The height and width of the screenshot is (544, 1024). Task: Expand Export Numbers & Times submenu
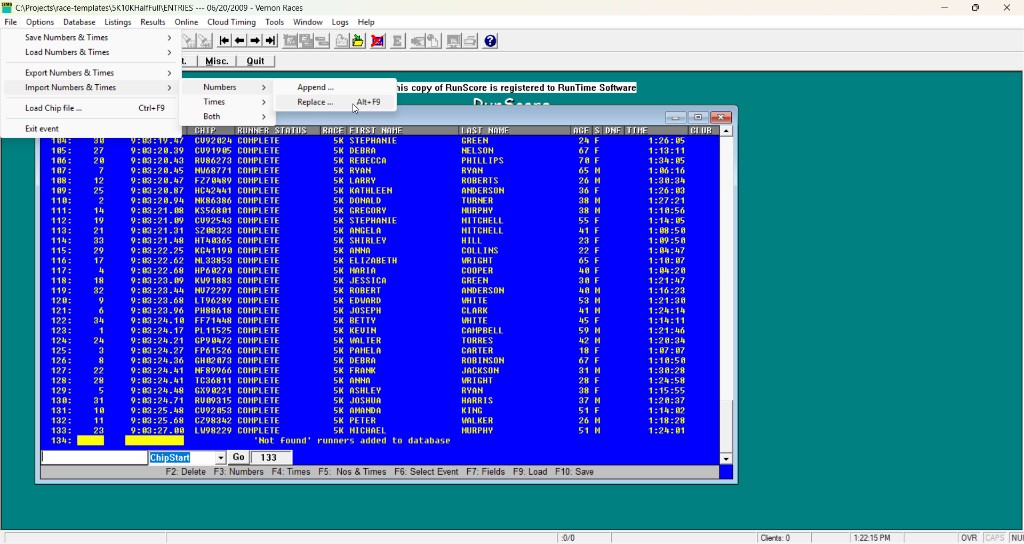point(91,73)
